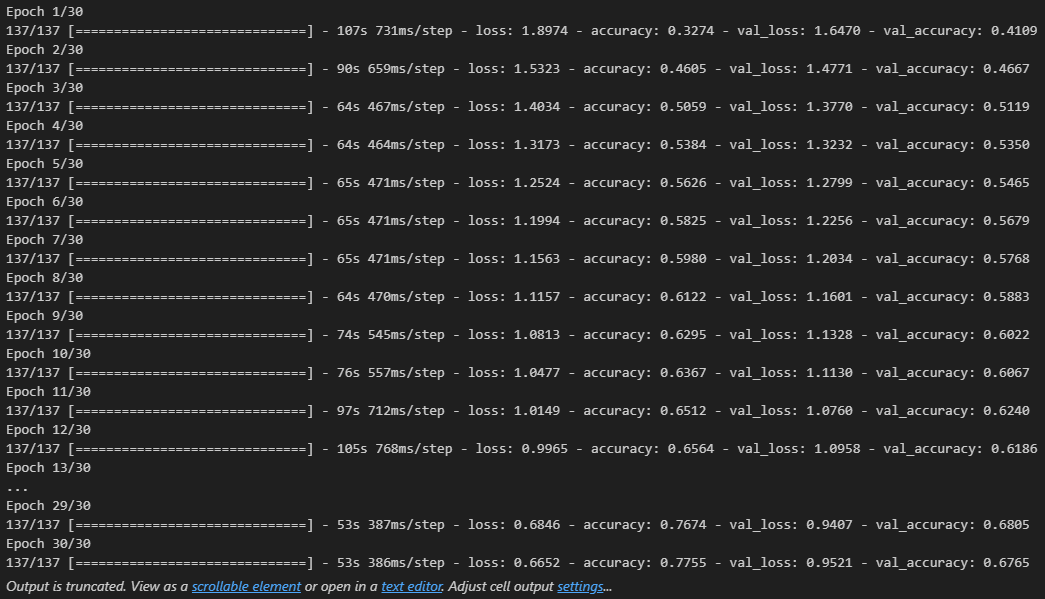The height and width of the screenshot is (599, 1045).
Task: Click '53s 387ms/step' timing text
Action: click(x=390, y=524)
